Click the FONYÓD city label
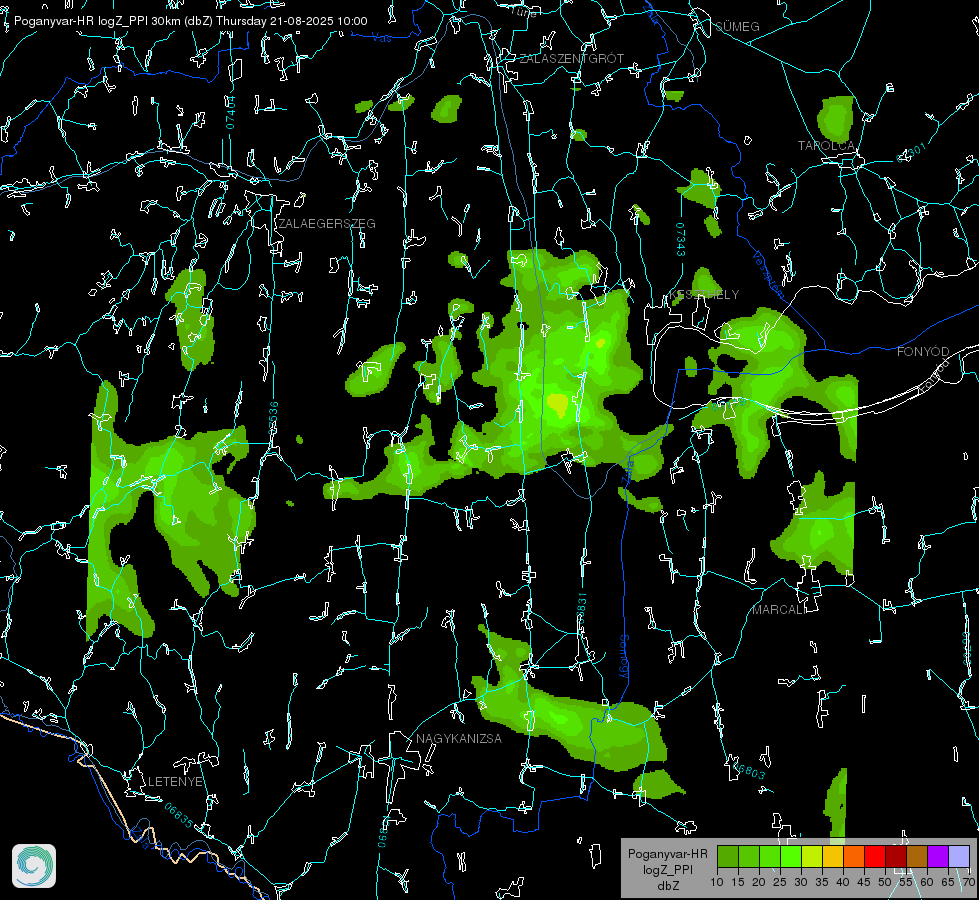The height and width of the screenshot is (900, 979). [x=923, y=352]
